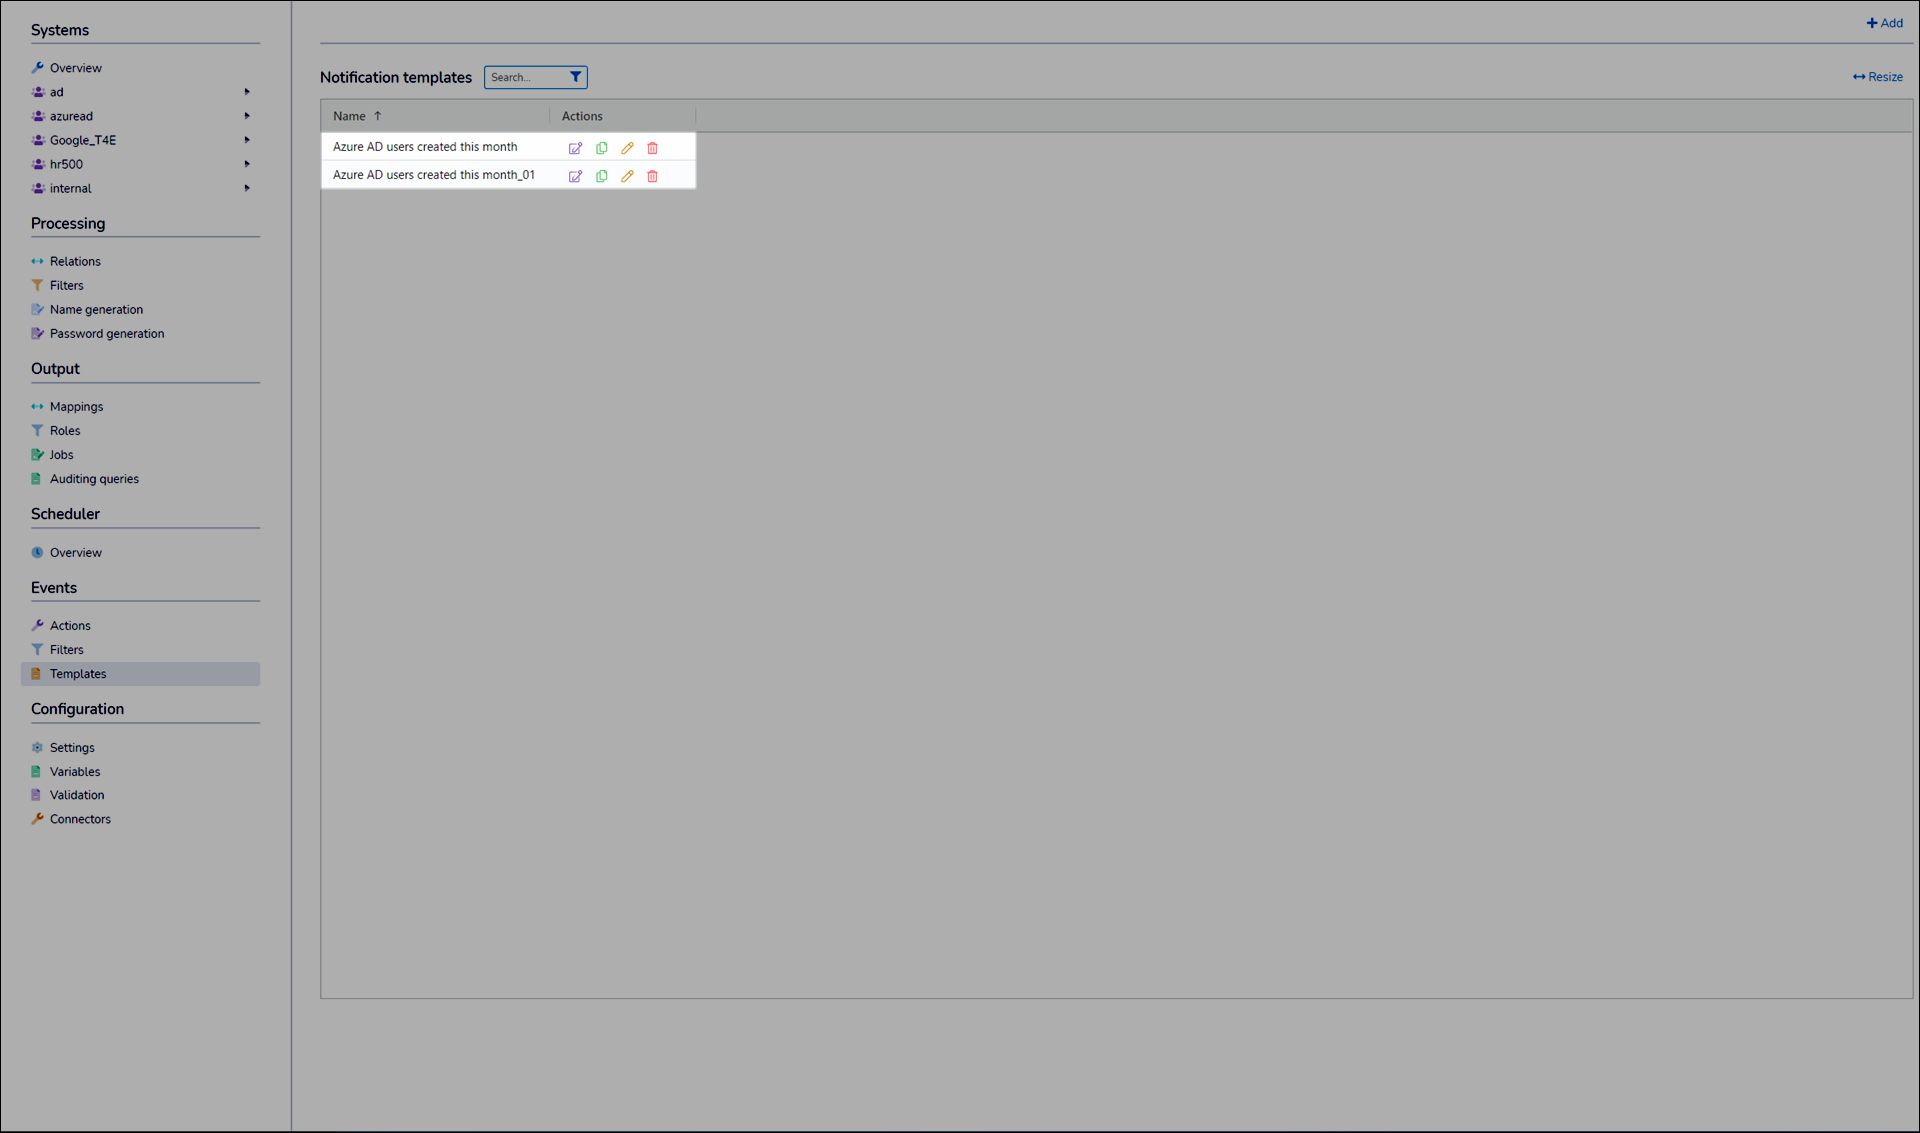Open Settings under Configuration
Image resolution: width=1920 pixels, height=1133 pixels.
click(x=70, y=747)
